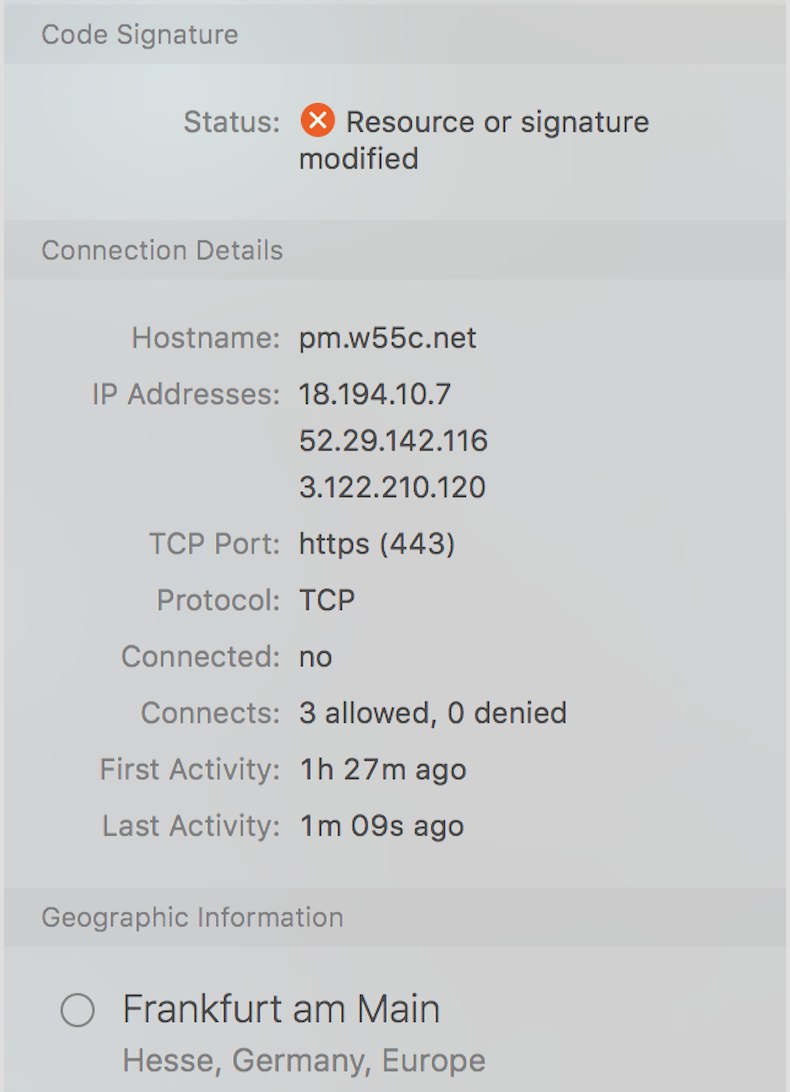Click the Hostname label

pyautogui.click(x=206, y=338)
